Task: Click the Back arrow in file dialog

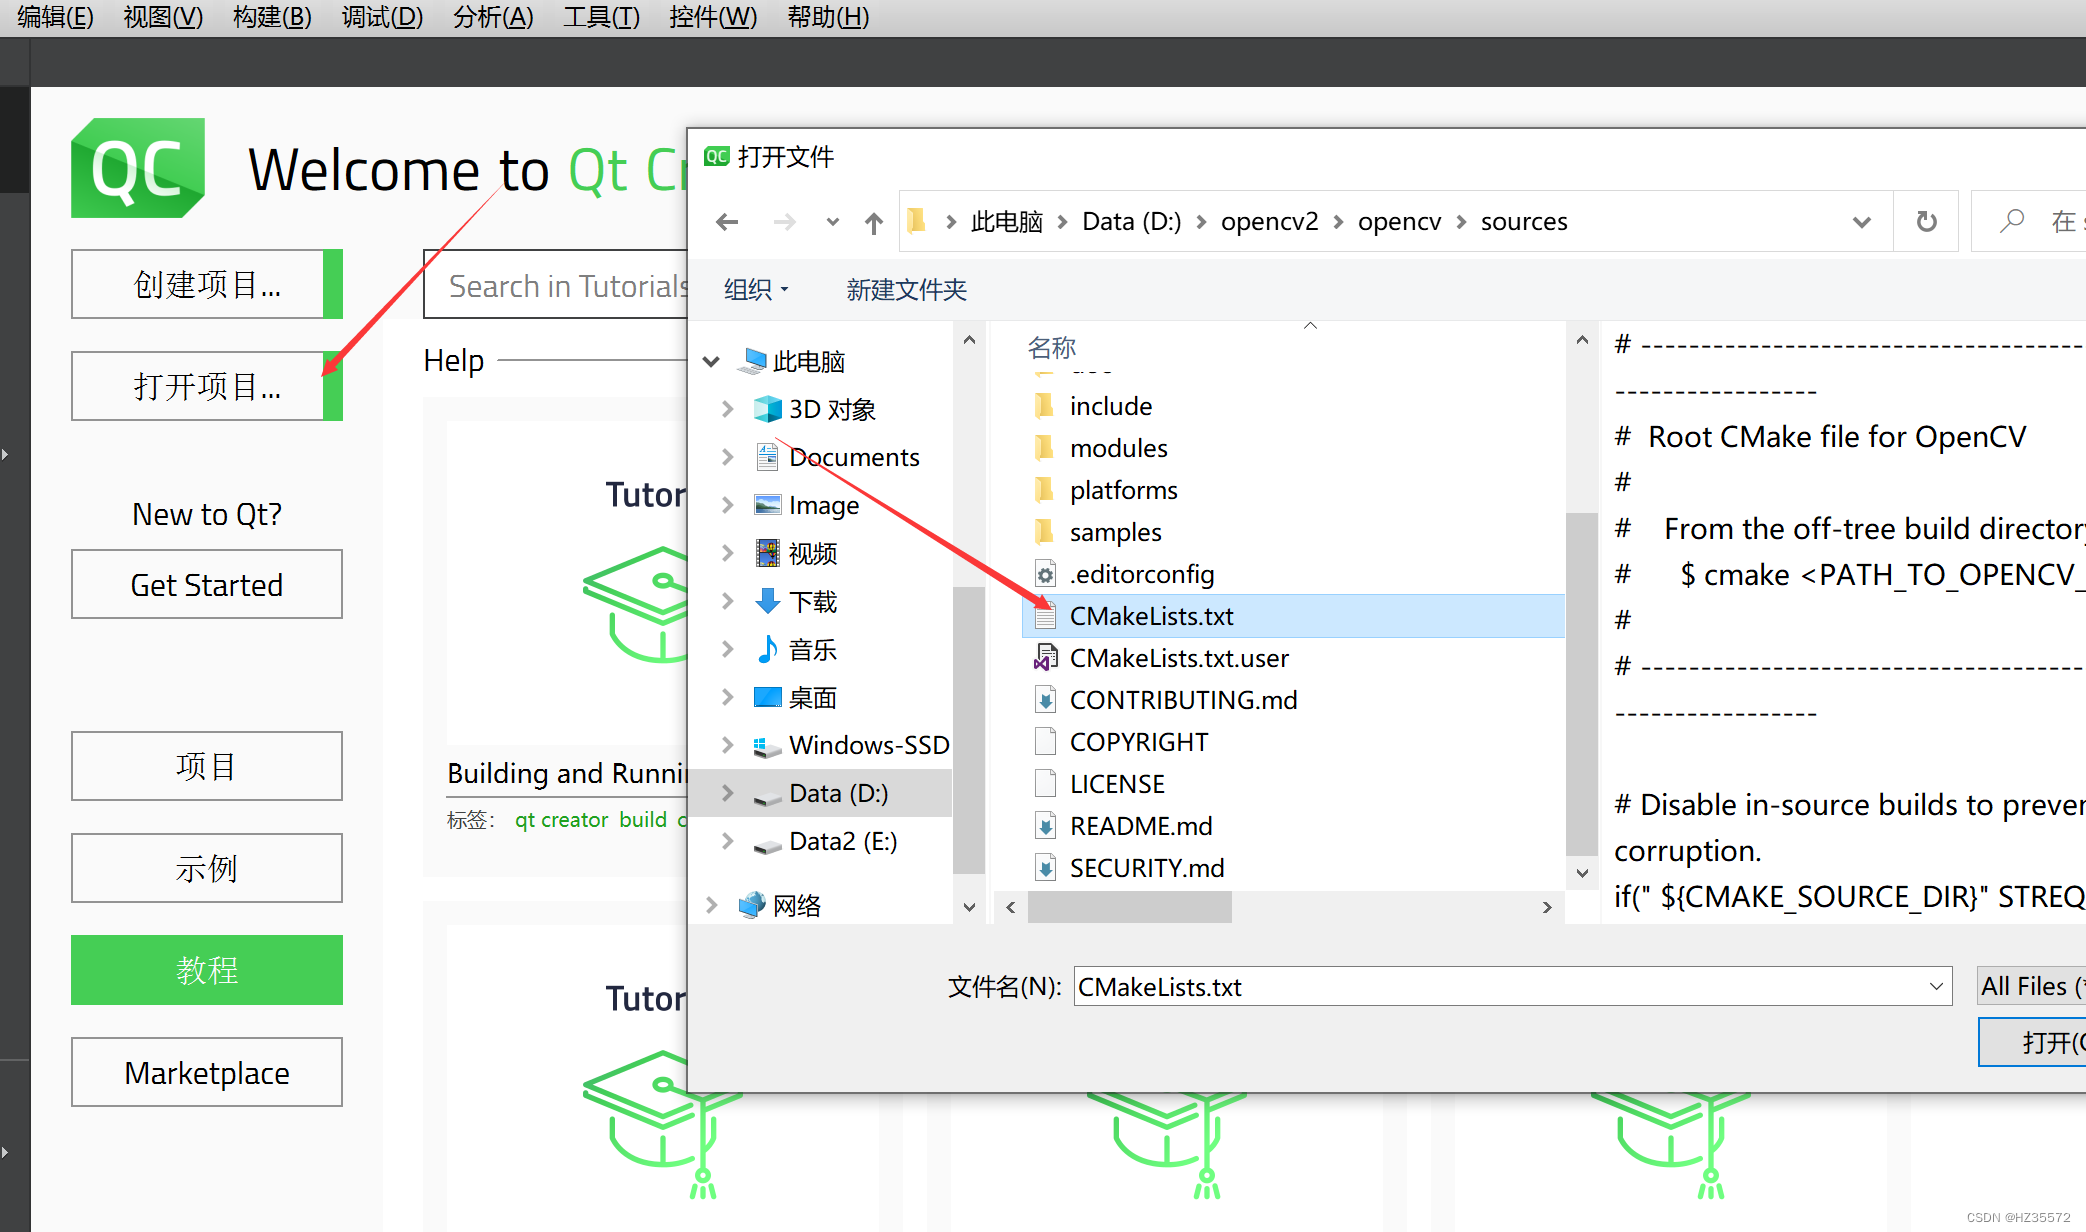Action: (727, 222)
